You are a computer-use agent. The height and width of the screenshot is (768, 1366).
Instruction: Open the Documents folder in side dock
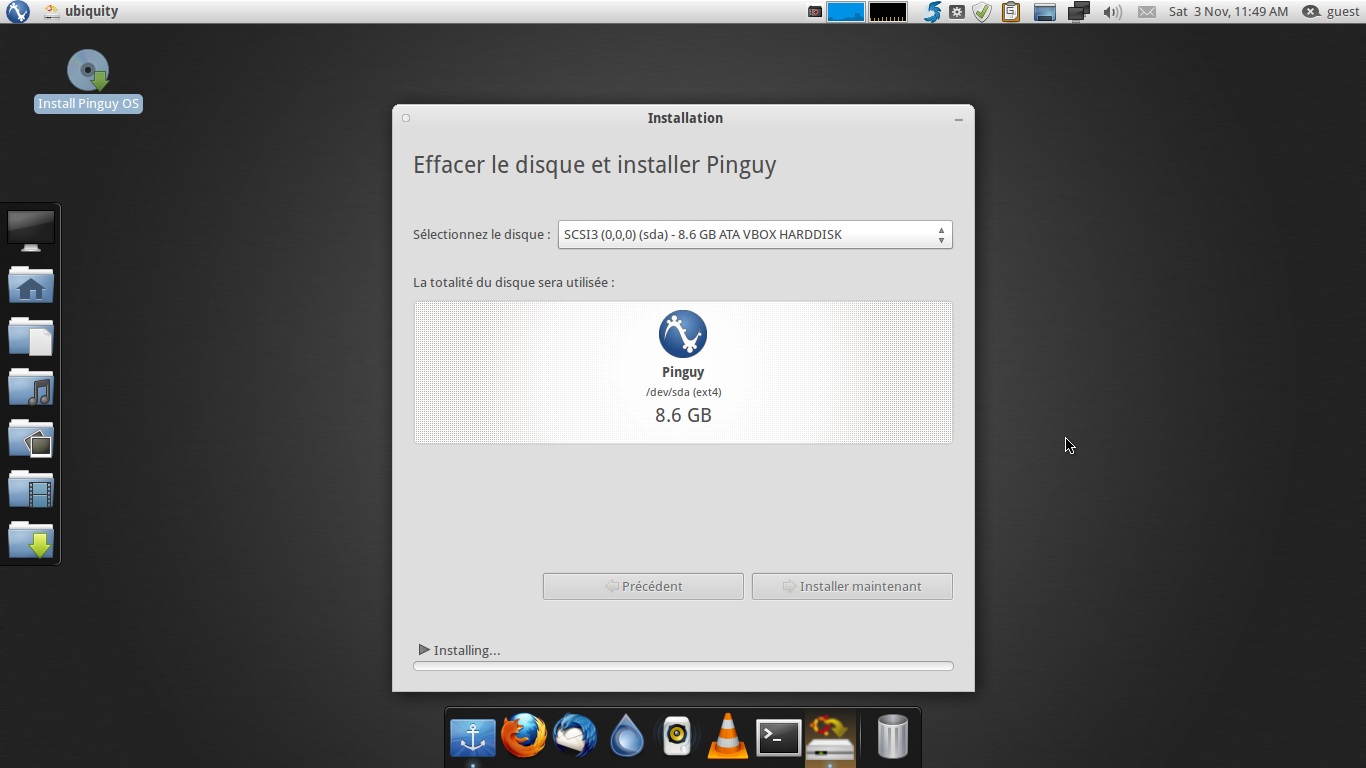click(x=31, y=336)
